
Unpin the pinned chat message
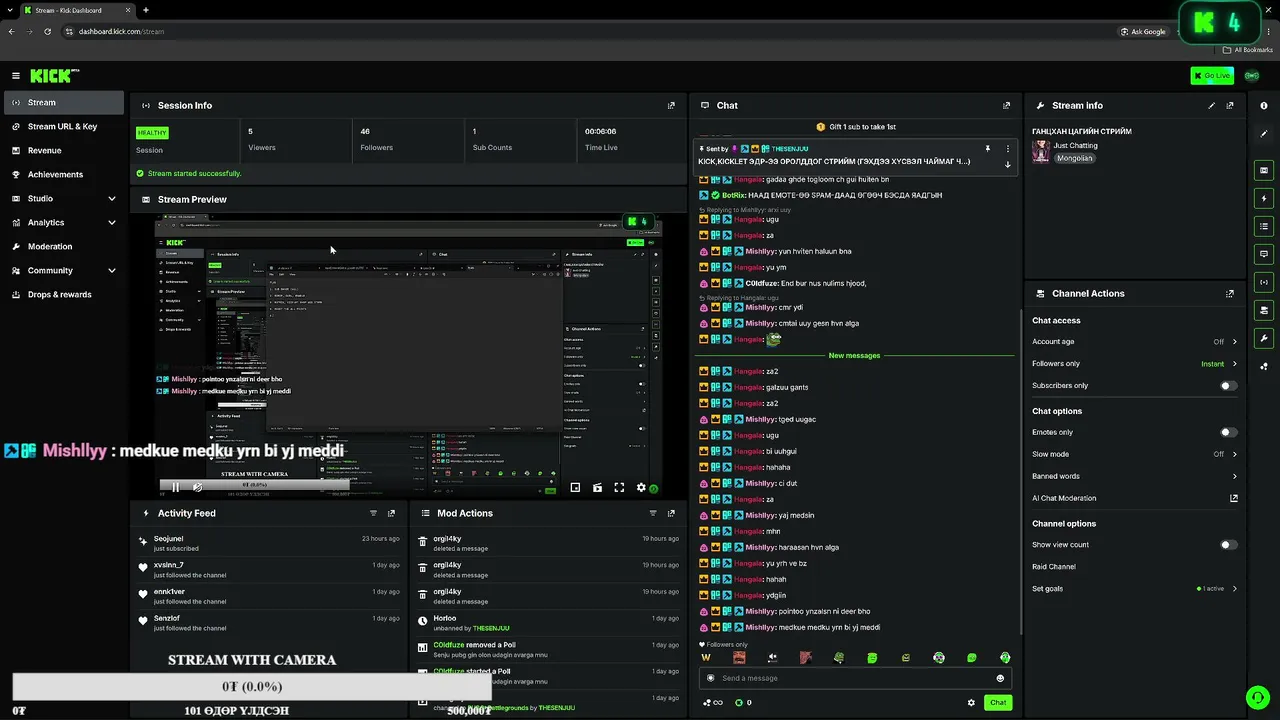click(x=988, y=149)
